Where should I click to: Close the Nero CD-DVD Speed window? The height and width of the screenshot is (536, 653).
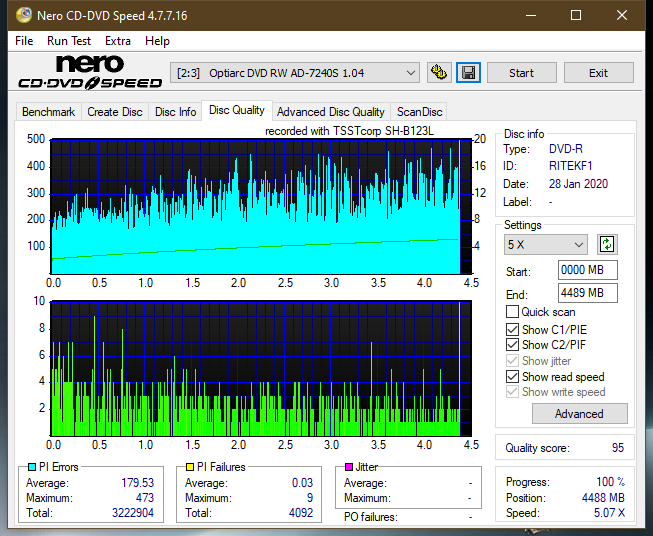tap(622, 15)
